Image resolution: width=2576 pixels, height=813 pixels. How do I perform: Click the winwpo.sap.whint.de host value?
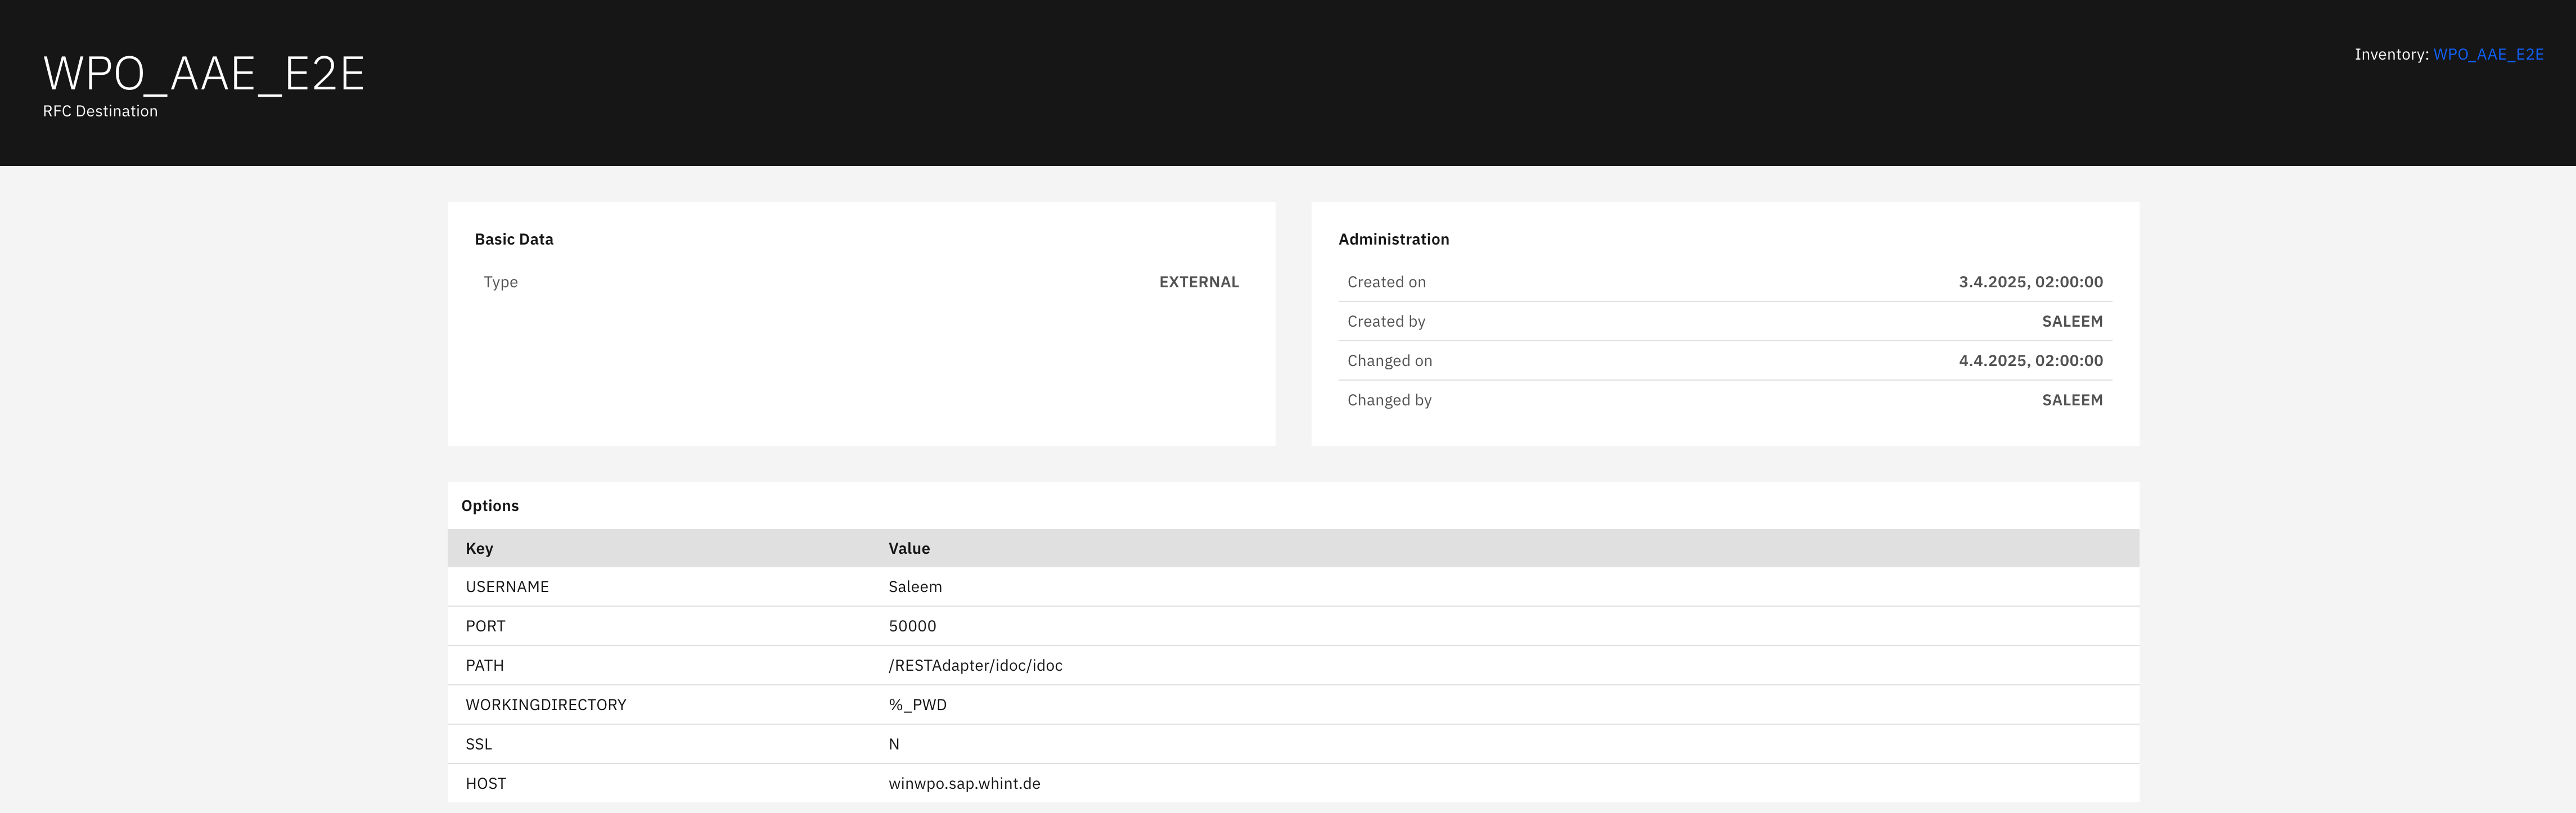coord(963,783)
